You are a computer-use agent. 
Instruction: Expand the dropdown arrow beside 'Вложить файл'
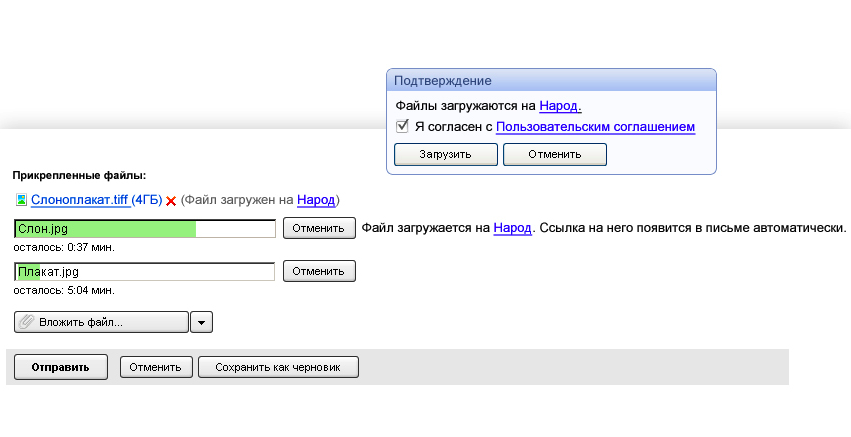201,322
